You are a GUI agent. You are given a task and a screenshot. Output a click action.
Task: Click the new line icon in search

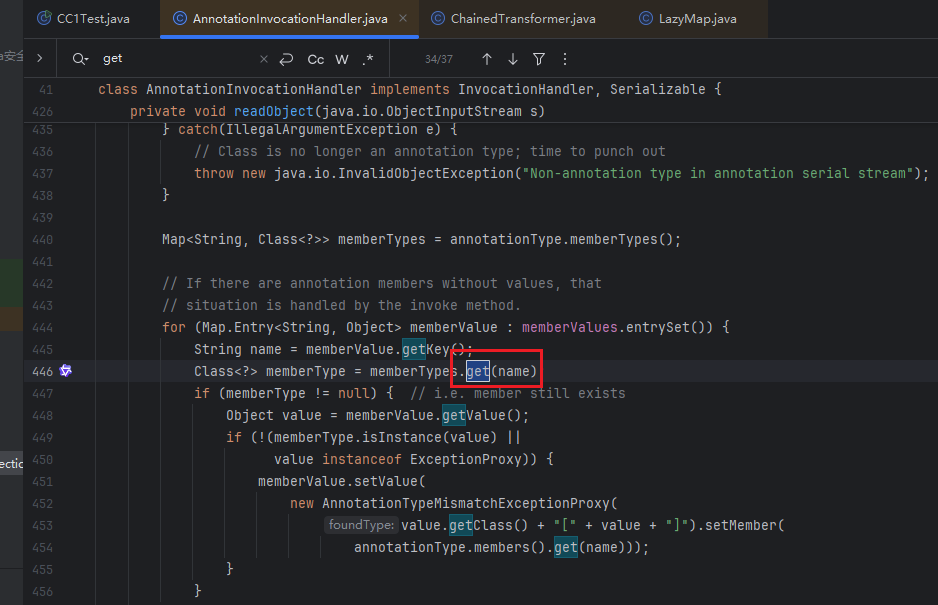coord(287,59)
